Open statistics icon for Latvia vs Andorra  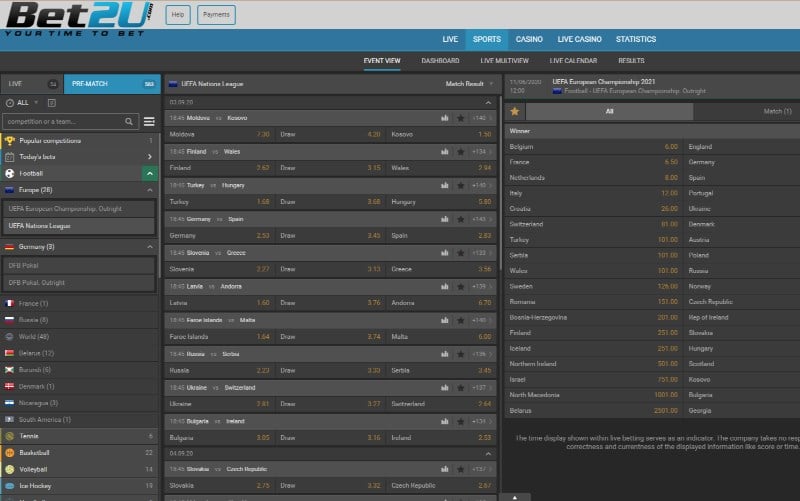pyautogui.click(x=445, y=286)
